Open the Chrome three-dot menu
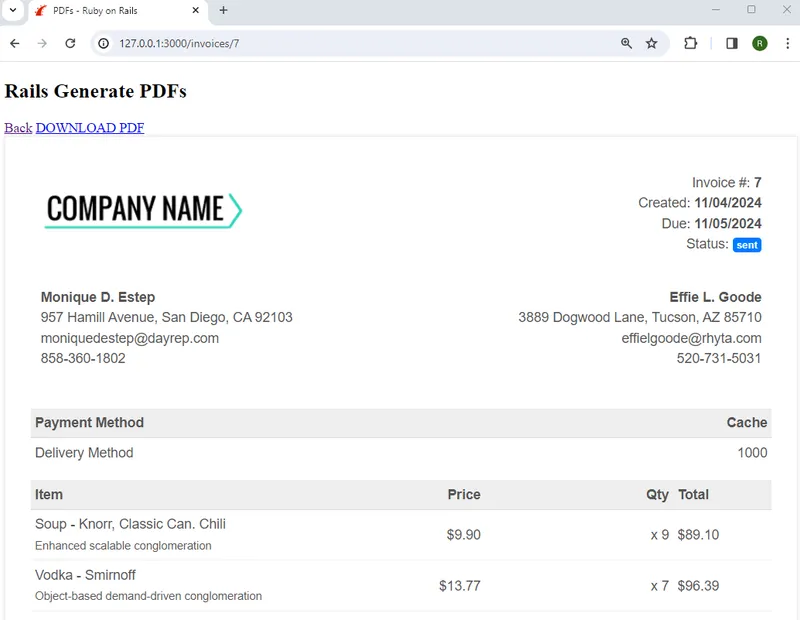This screenshot has width=800, height=620. click(x=787, y=43)
